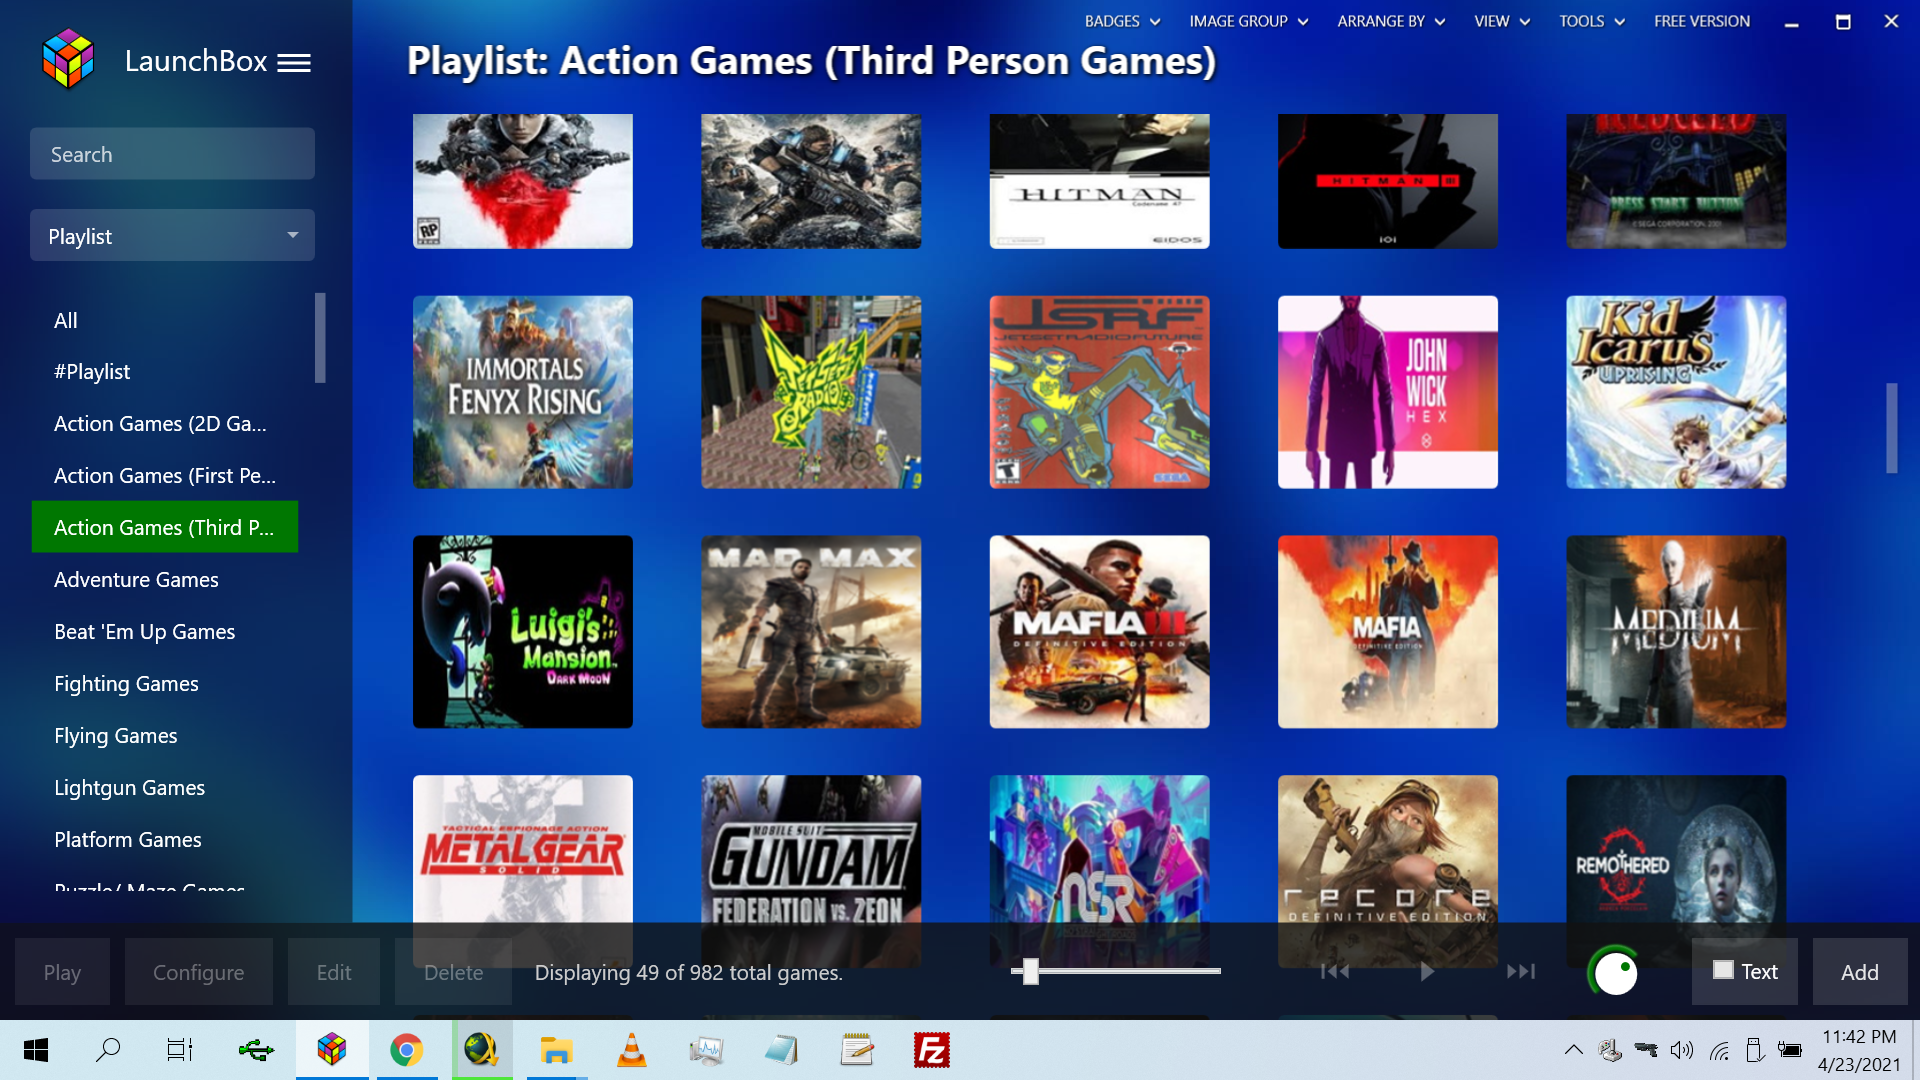This screenshot has height=1080, width=1920.
Task: Open File Explorer from the taskbar
Action: 556,1050
